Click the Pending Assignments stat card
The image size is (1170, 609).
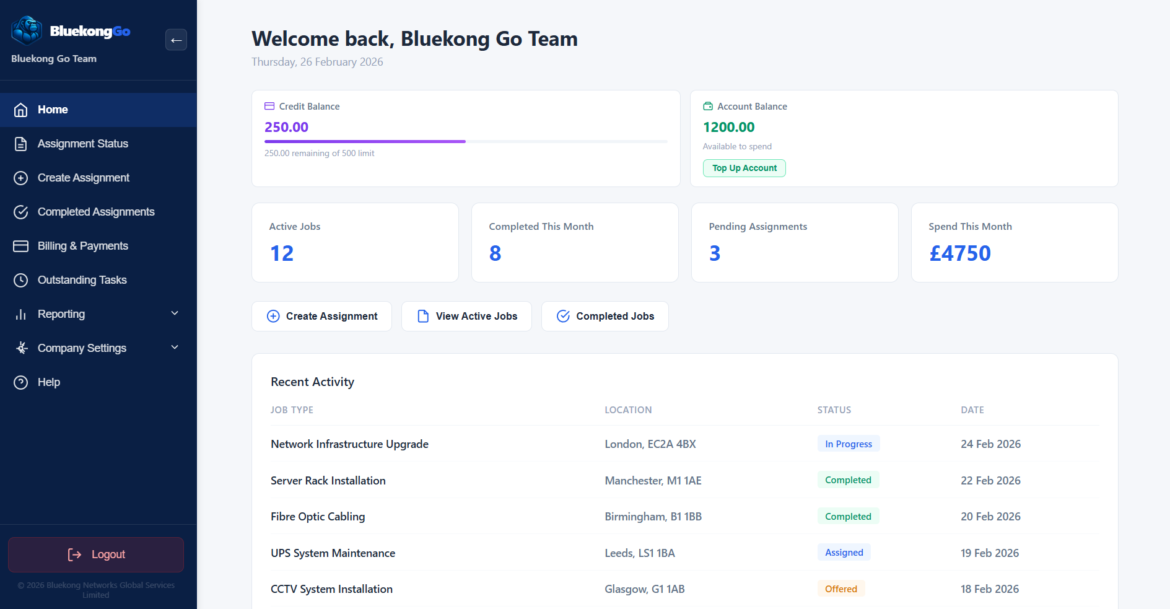coord(794,243)
